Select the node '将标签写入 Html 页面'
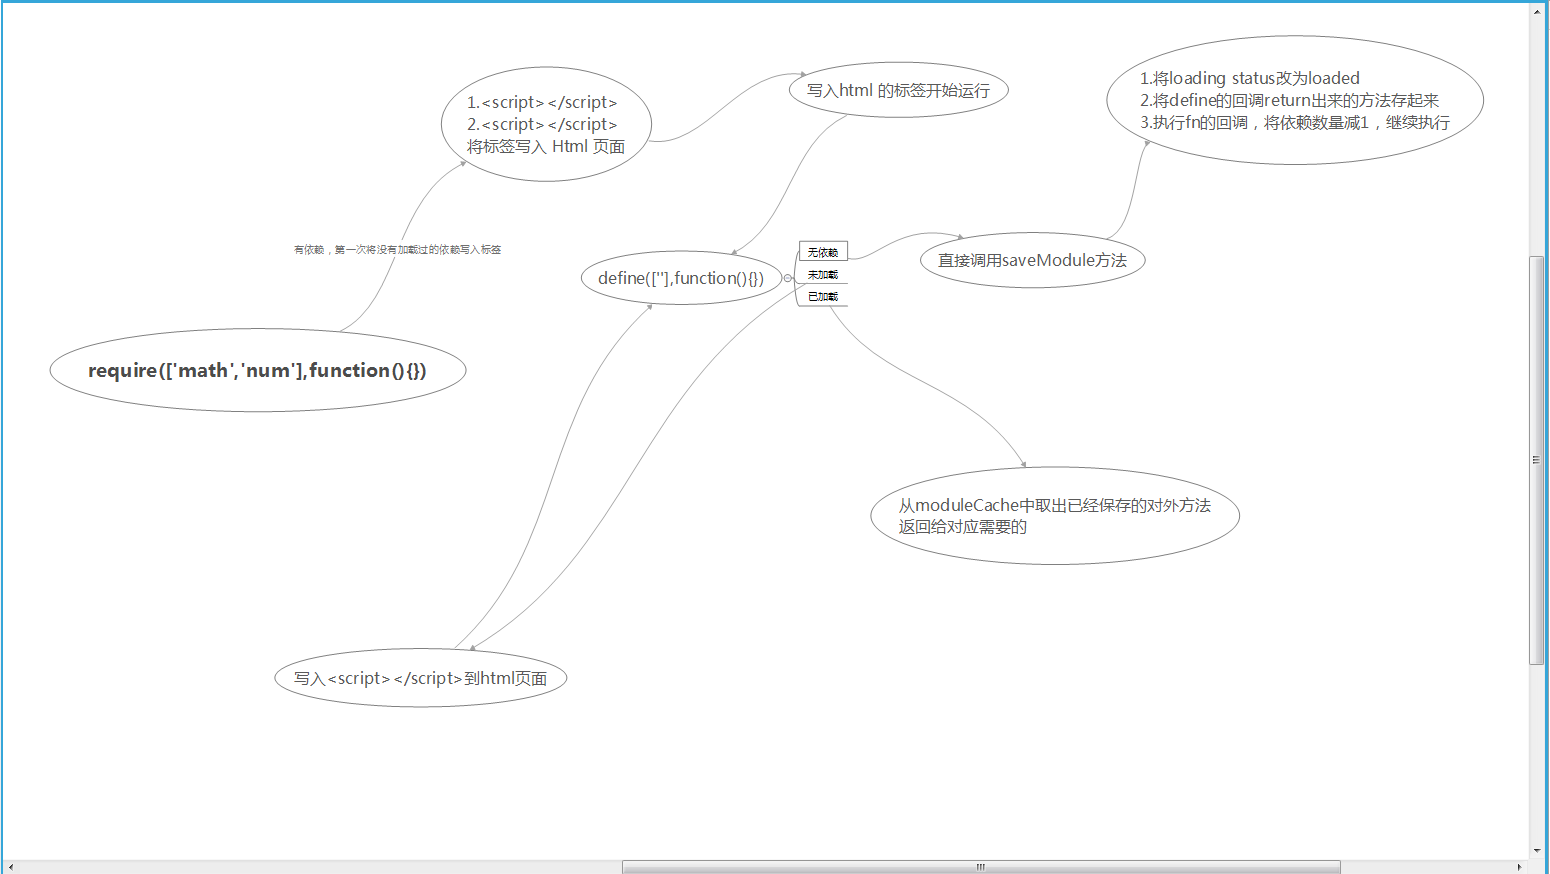 [x=546, y=124]
